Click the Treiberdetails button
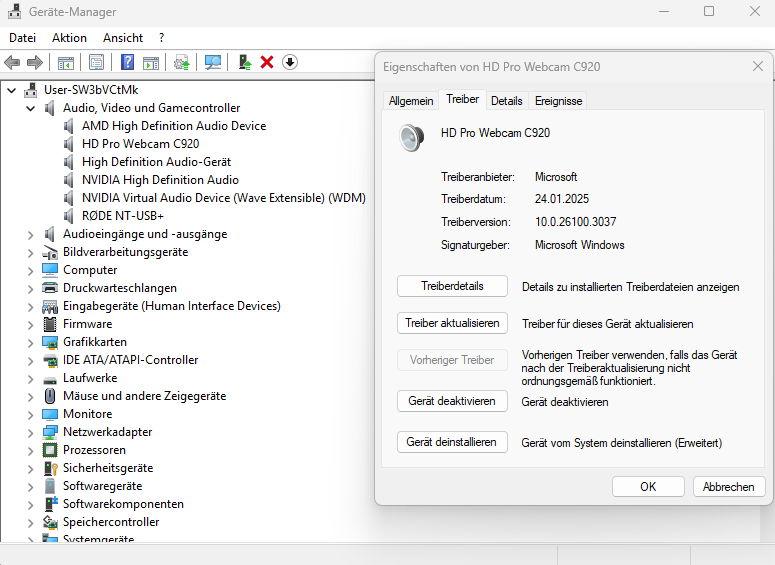Screen dimensions: 775x565 pos(452,286)
